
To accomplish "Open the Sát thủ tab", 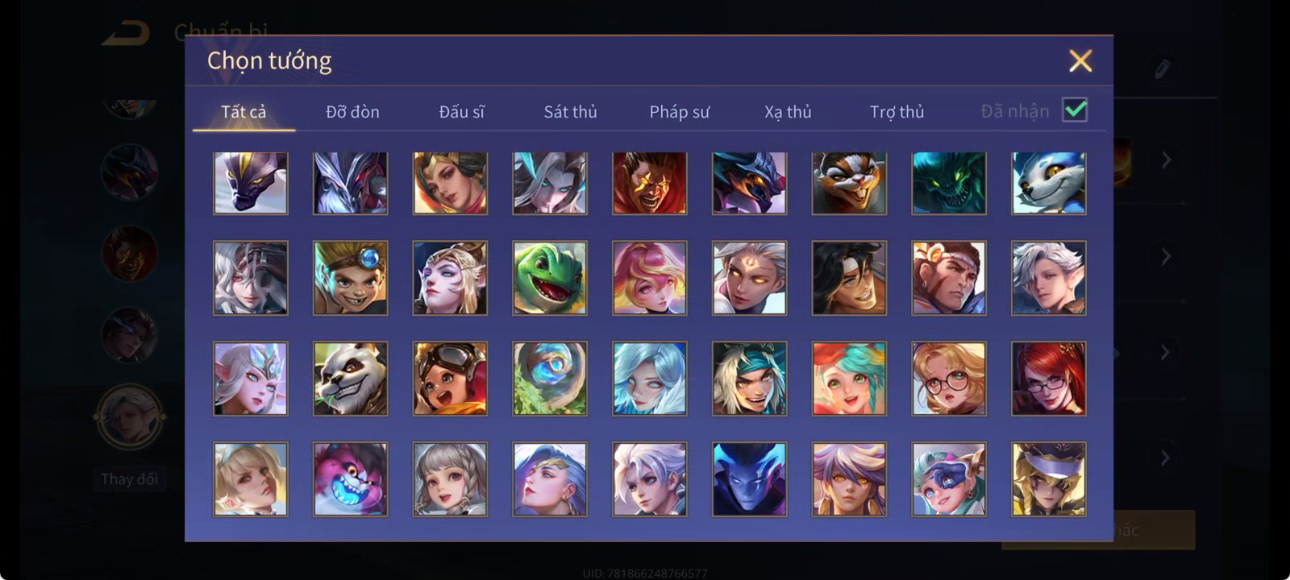I will pos(570,112).
